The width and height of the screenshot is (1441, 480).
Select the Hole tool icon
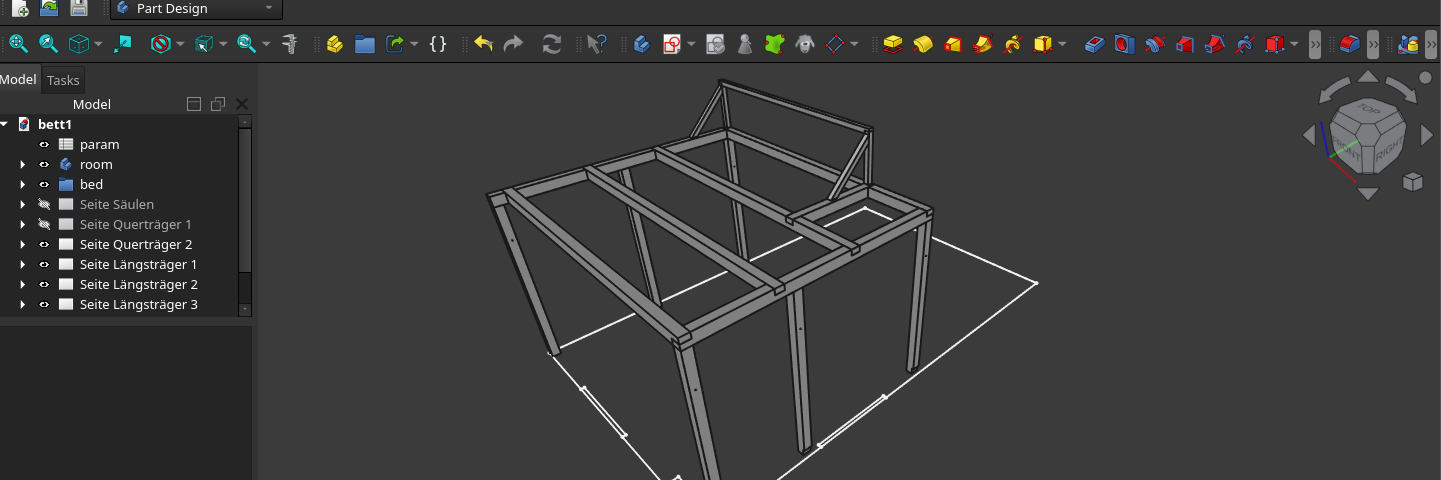[1125, 44]
